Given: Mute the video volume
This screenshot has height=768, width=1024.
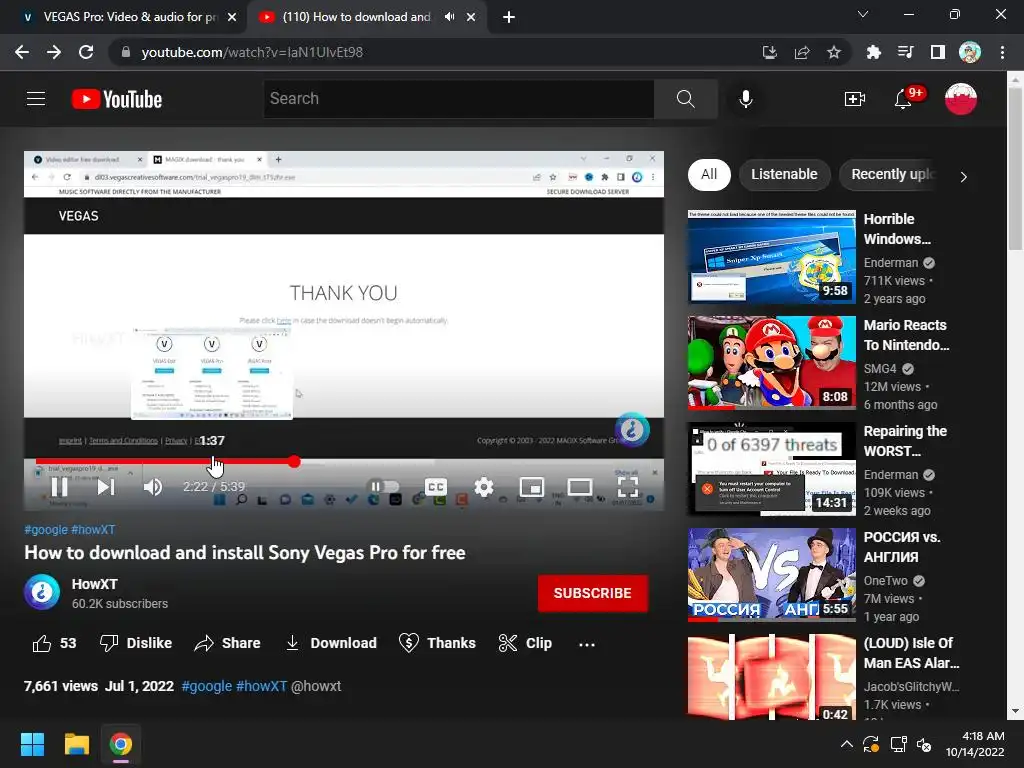Looking at the screenshot, I should click(x=153, y=487).
